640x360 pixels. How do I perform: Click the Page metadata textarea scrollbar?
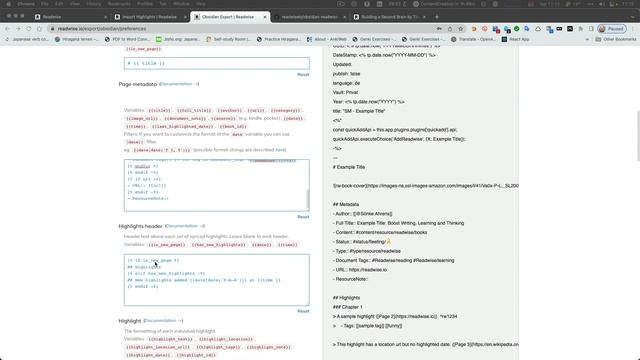(307, 199)
